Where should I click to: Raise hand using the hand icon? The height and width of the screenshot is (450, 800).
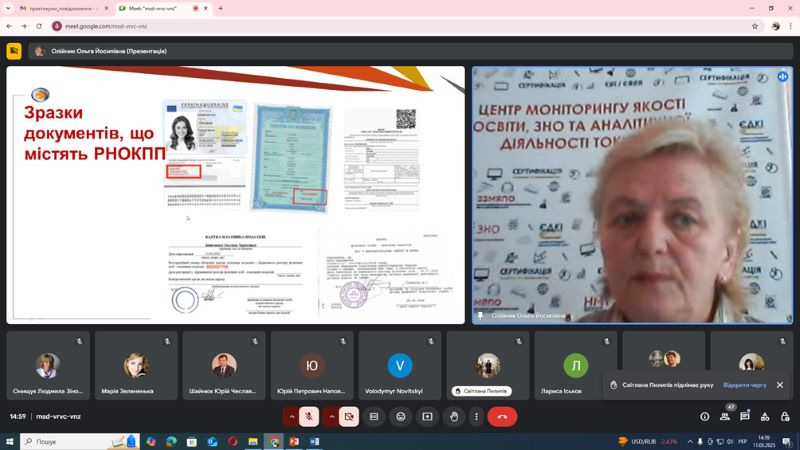click(x=454, y=417)
